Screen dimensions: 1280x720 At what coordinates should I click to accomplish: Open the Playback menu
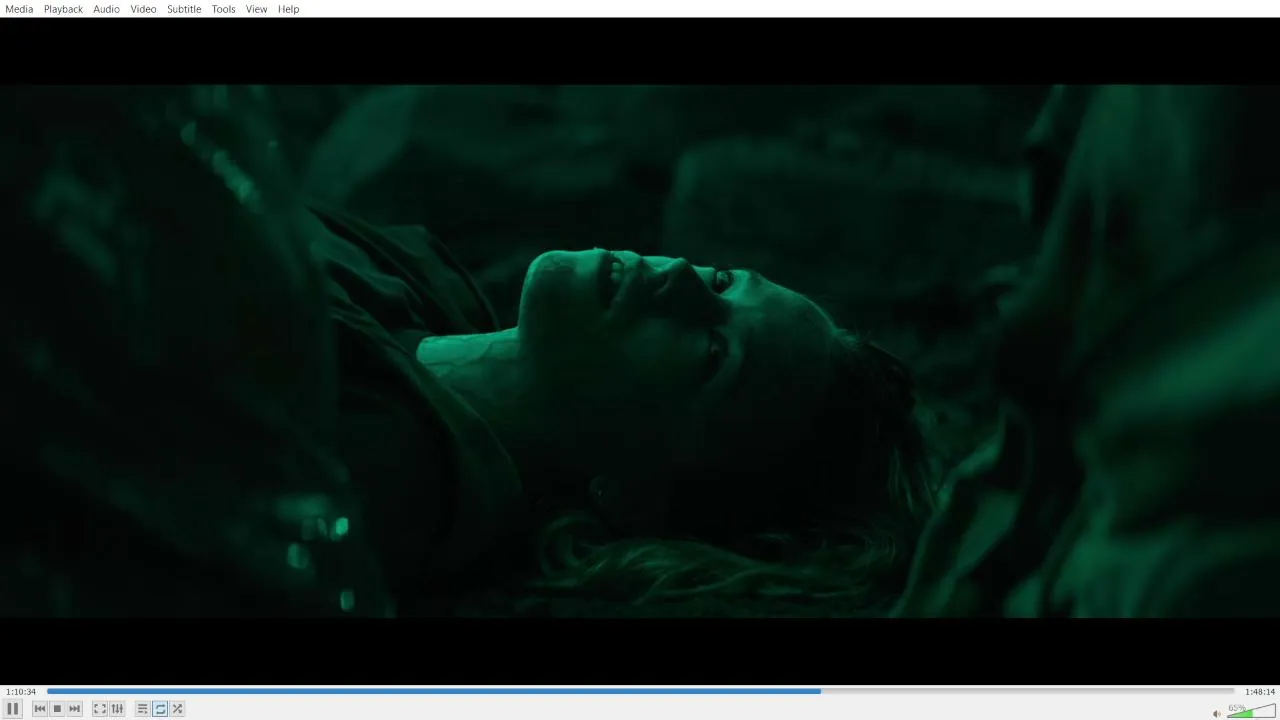click(63, 9)
